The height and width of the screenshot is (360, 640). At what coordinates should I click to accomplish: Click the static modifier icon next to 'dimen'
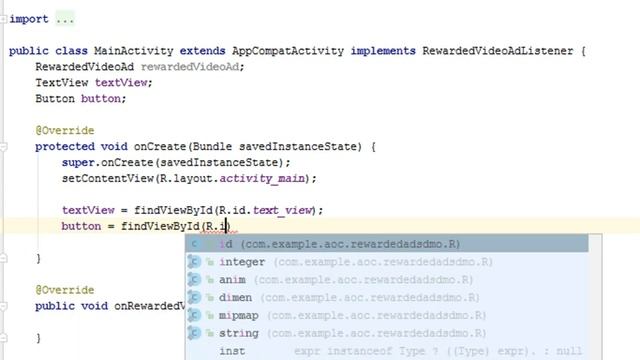(x=210, y=298)
